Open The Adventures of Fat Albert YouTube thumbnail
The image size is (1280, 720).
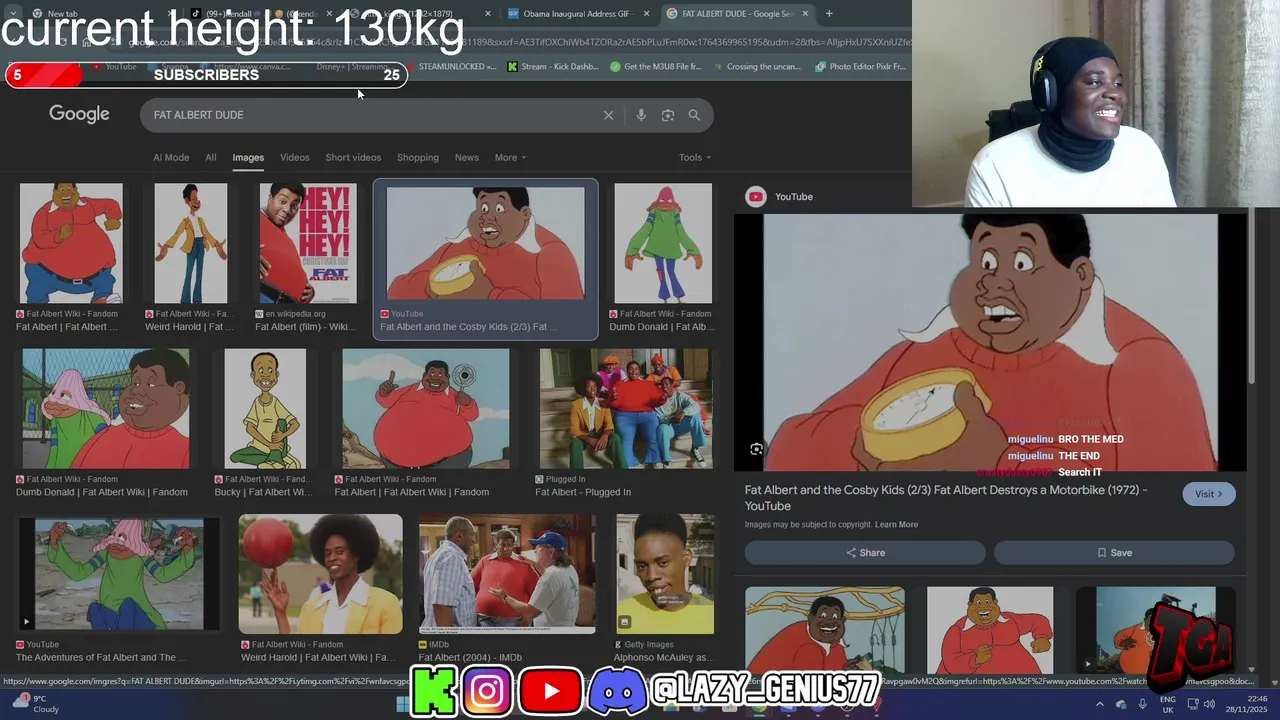(x=118, y=574)
